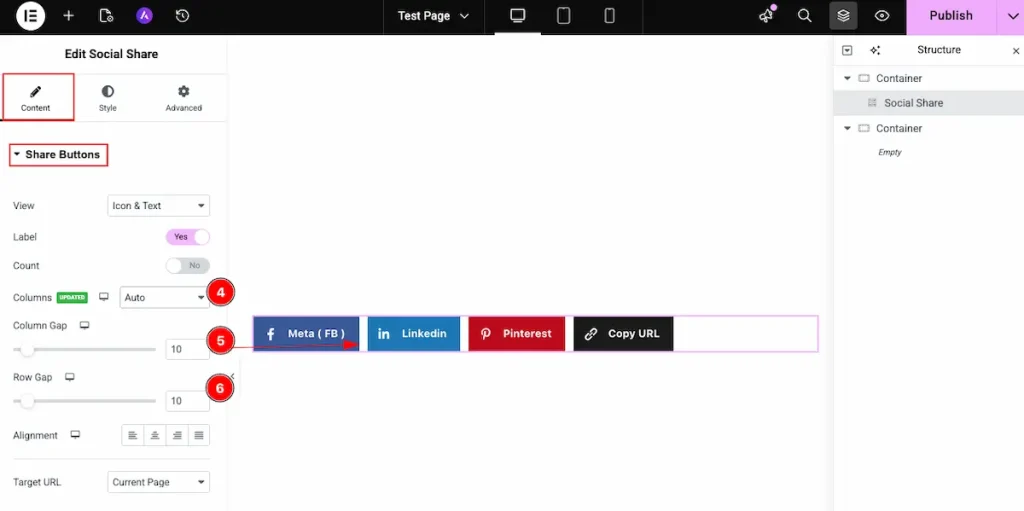This screenshot has height=511, width=1024.
Task: Select the first Container tree item
Action: click(x=929, y=78)
